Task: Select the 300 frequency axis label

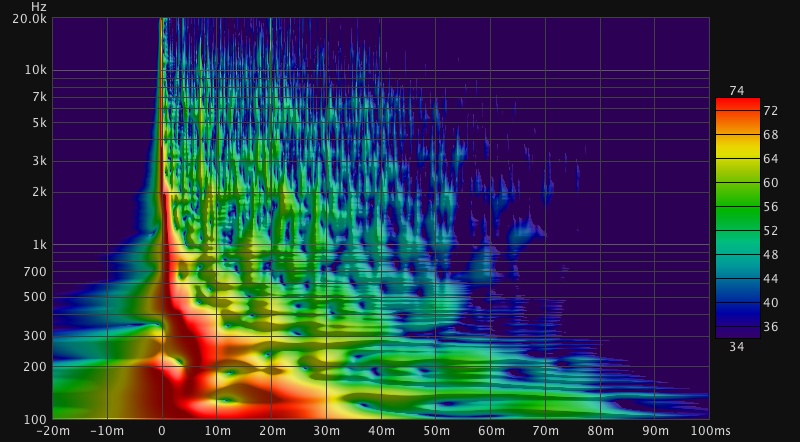Action: [35, 336]
